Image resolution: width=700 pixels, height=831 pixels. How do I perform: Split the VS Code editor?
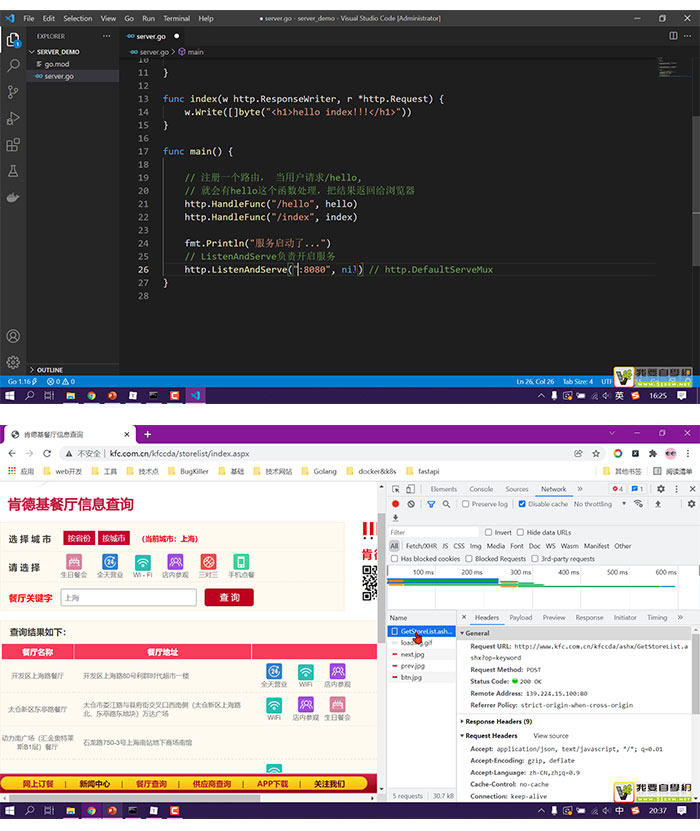pos(673,36)
